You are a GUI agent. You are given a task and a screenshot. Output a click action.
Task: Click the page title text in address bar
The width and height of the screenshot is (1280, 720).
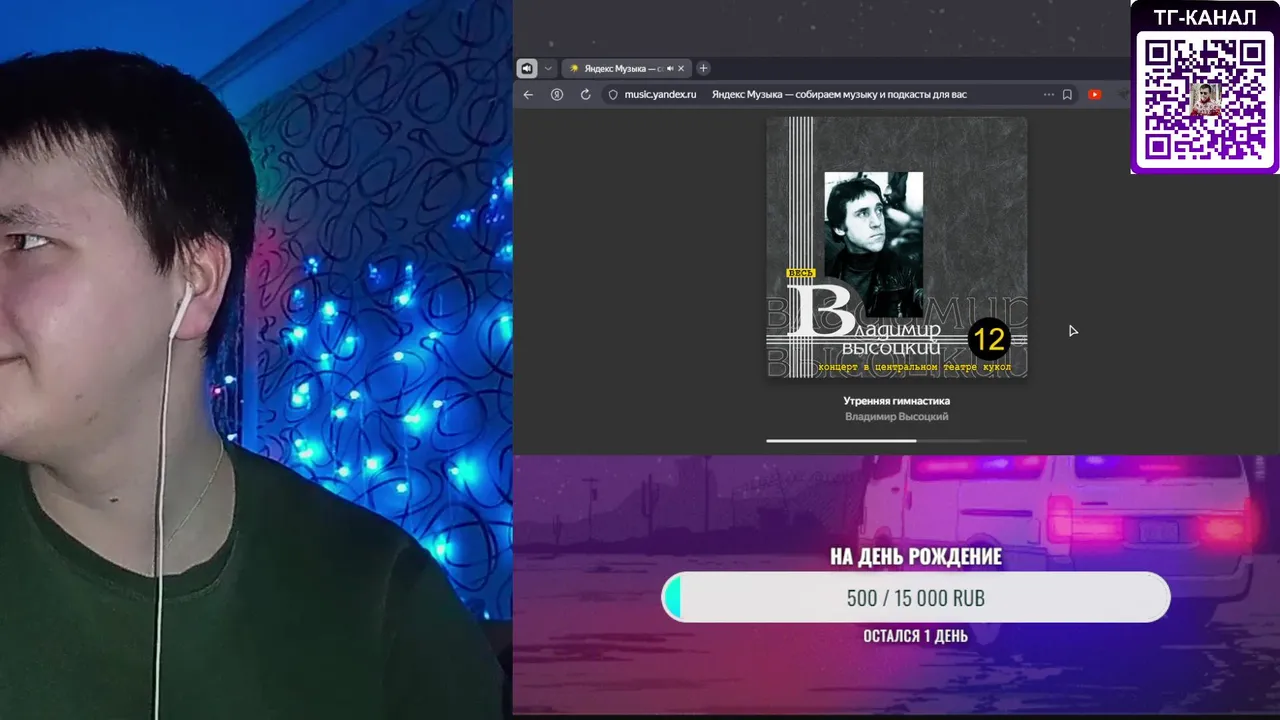coord(839,94)
